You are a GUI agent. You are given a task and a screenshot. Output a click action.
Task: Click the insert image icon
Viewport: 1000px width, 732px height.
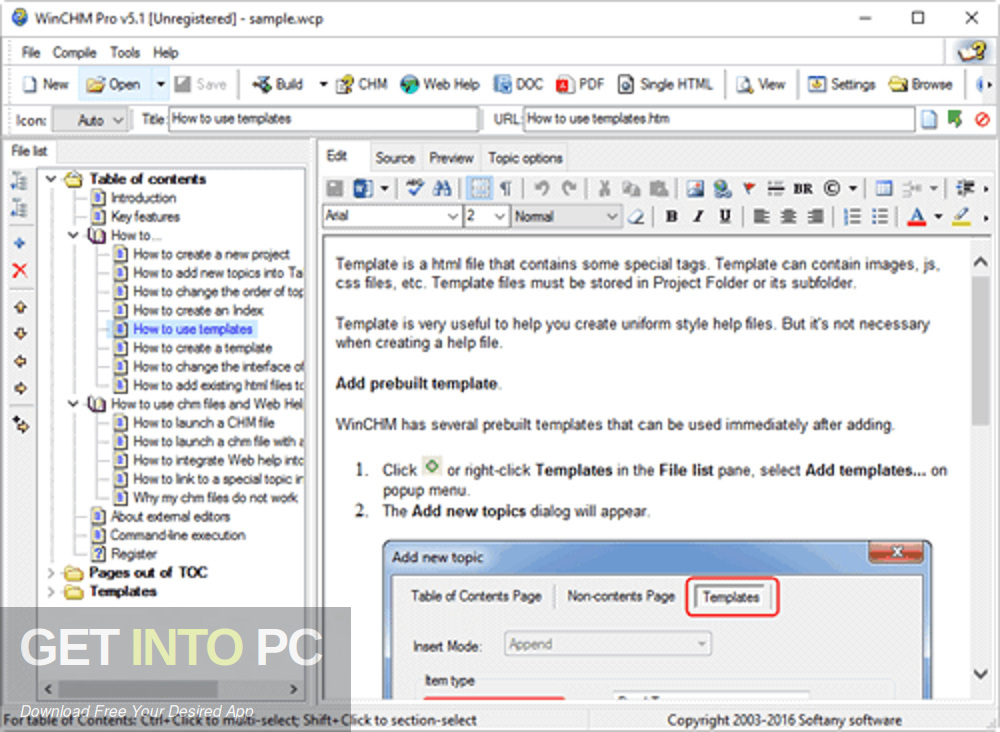click(695, 188)
